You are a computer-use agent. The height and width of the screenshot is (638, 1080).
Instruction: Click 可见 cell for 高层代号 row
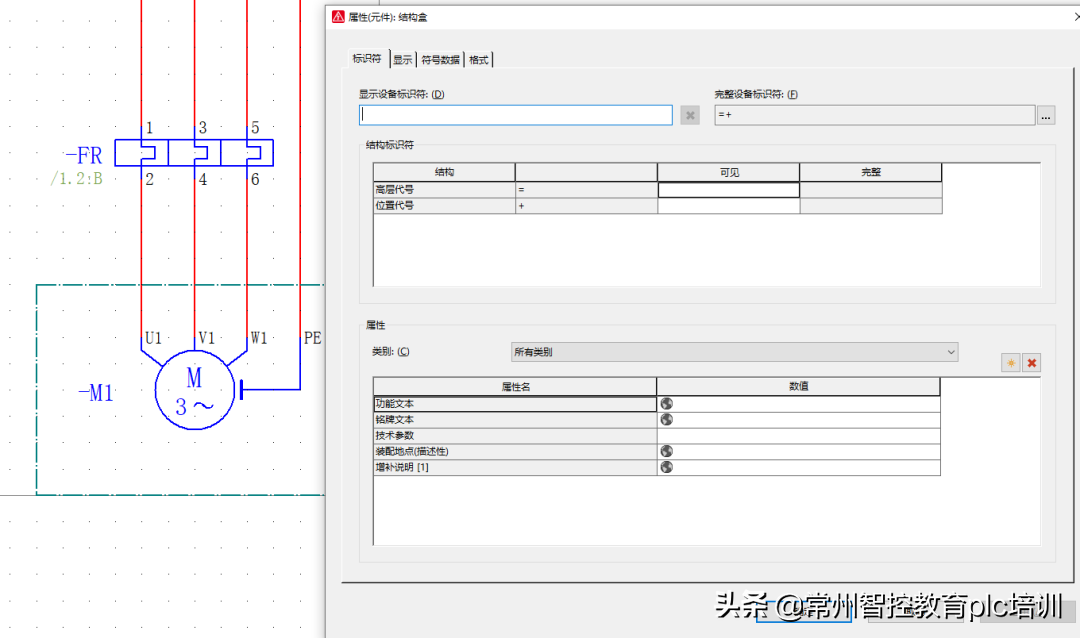point(728,190)
